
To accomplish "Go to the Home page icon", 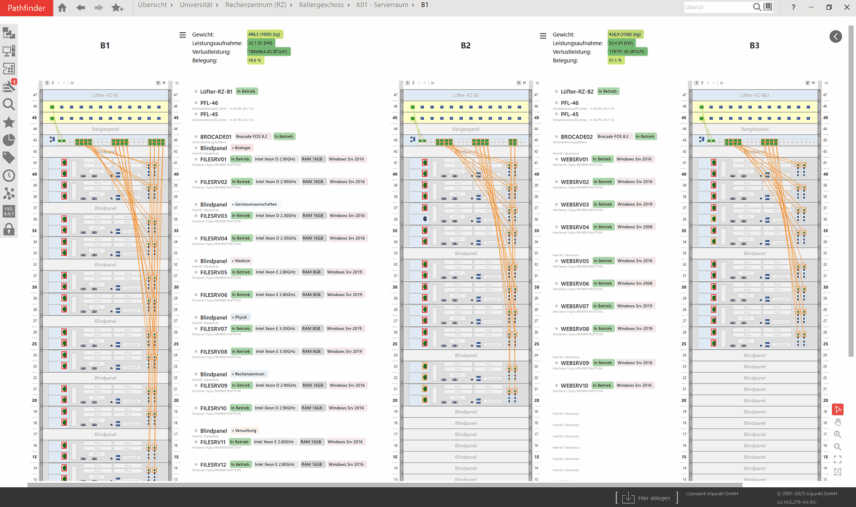I will [x=62, y=7].
